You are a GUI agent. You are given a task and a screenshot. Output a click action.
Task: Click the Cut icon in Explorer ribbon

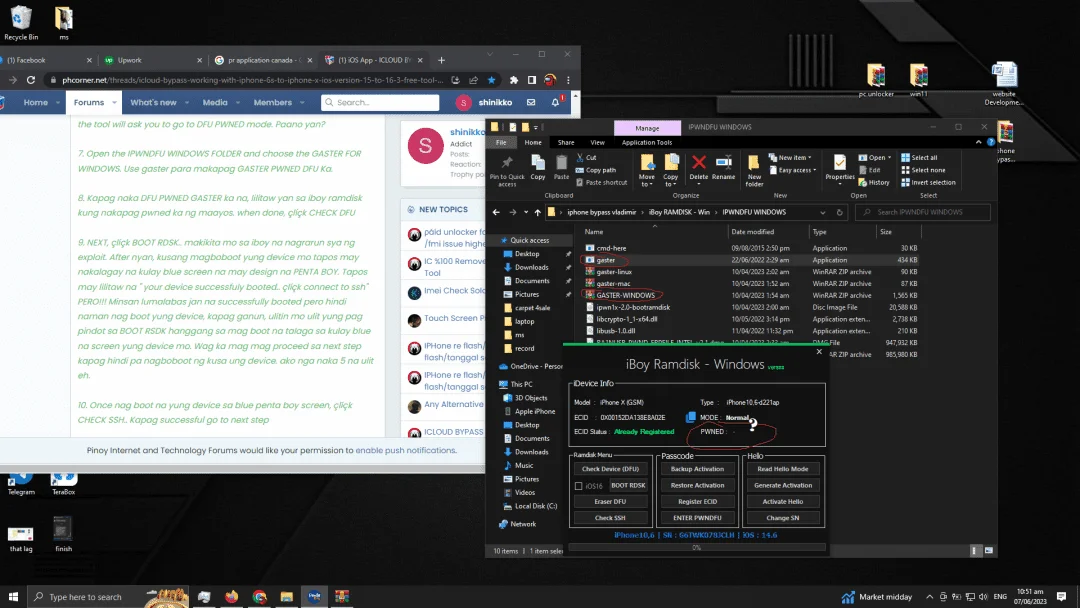pos(581,158)
